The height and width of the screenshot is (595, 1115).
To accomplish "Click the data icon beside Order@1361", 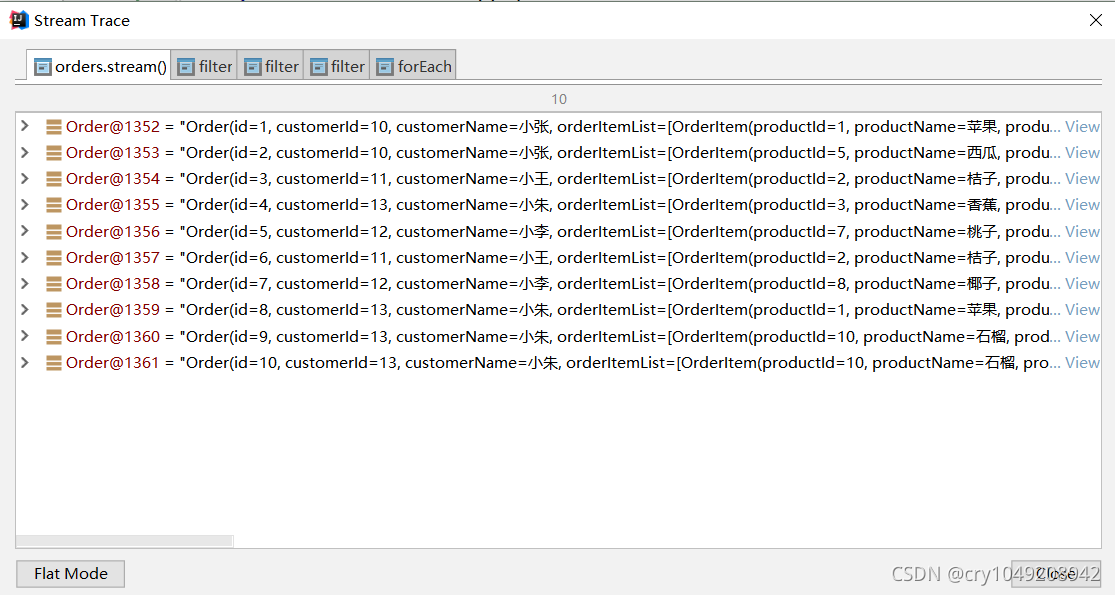I will coord(52,362).
